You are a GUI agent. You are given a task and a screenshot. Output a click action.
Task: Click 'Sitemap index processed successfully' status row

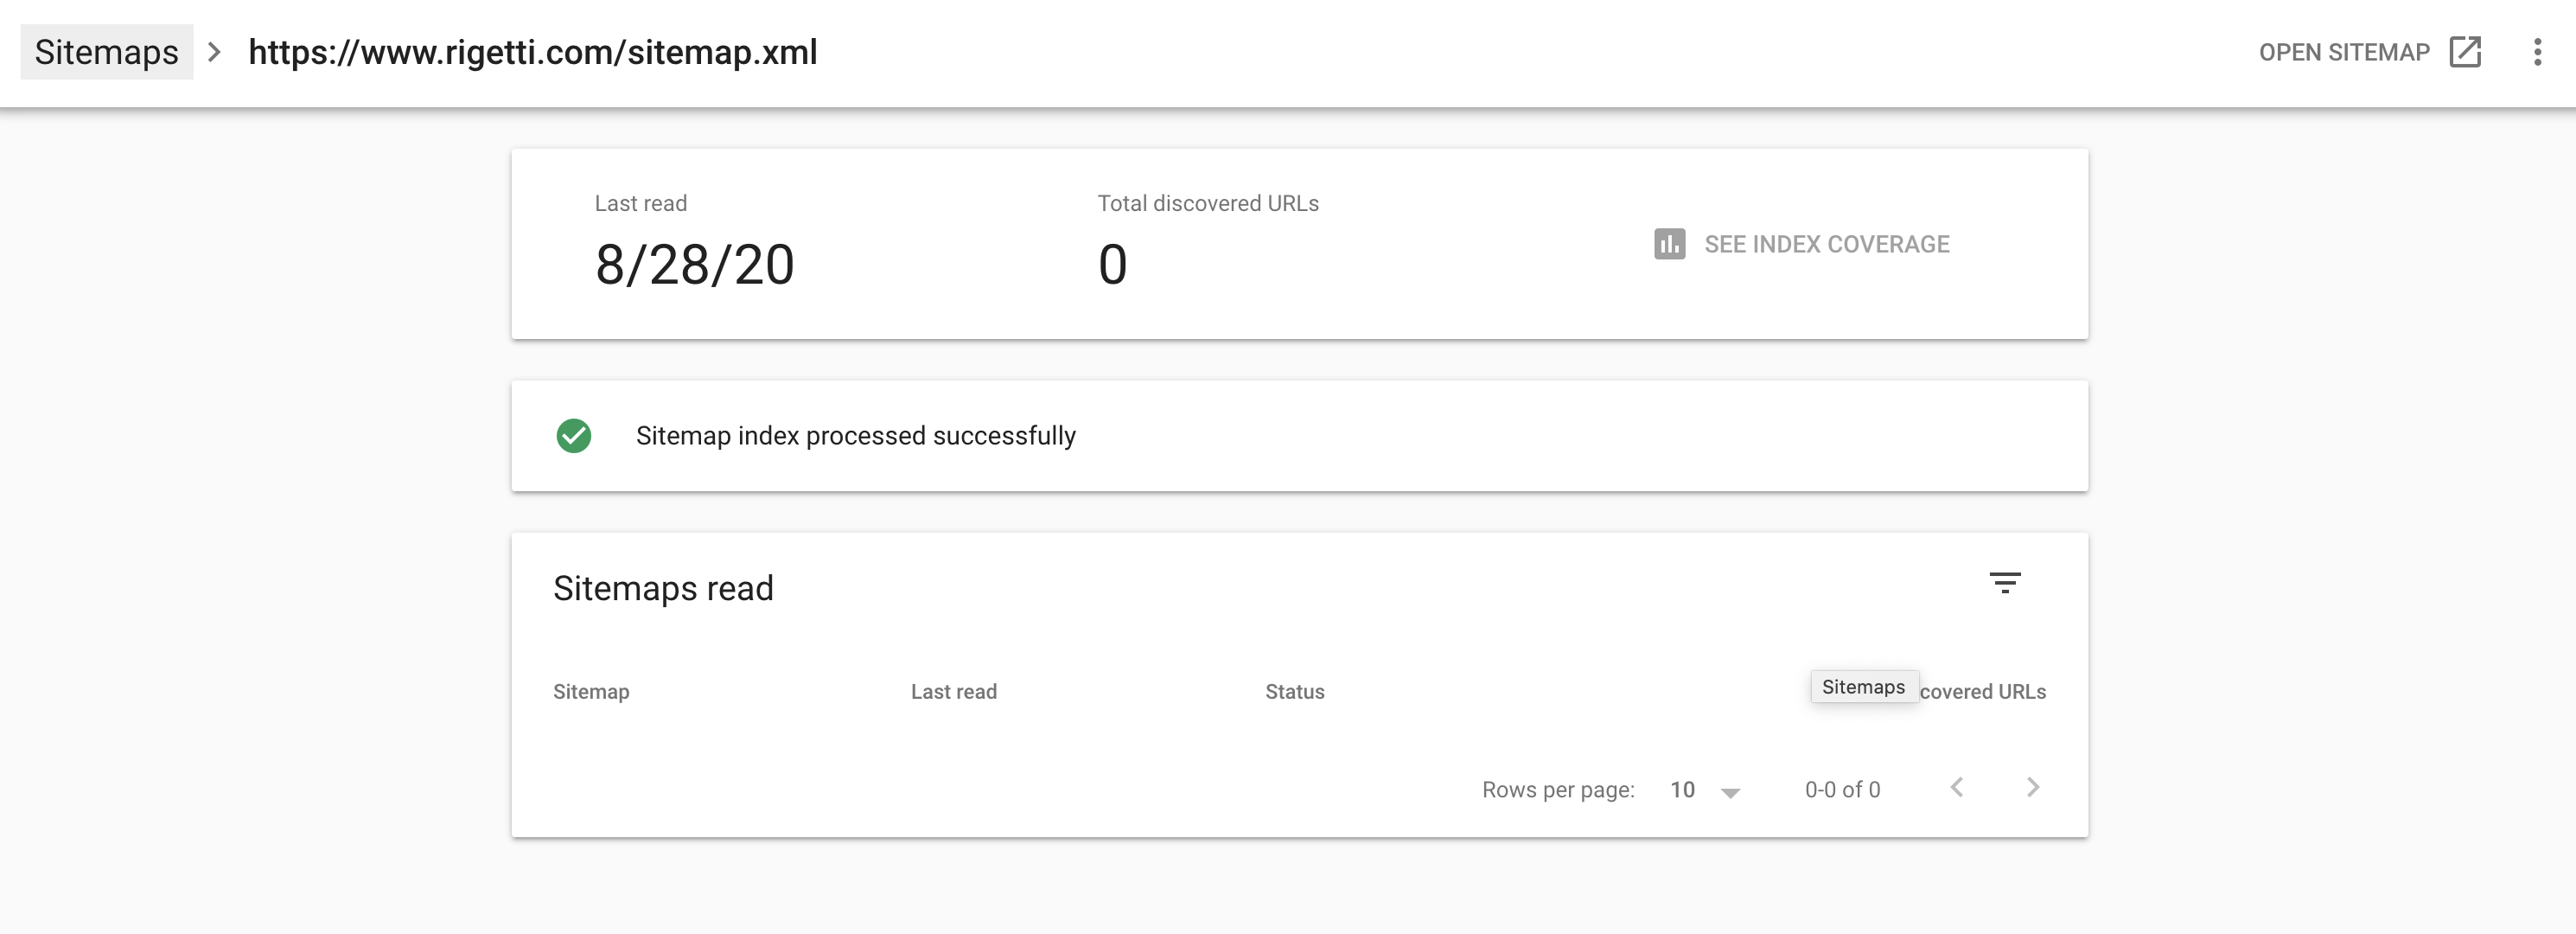point(1299,436)
